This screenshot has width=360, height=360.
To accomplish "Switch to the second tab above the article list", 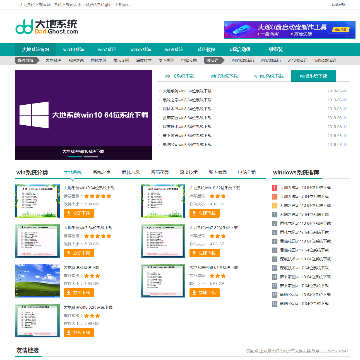I will click(224, 76).
